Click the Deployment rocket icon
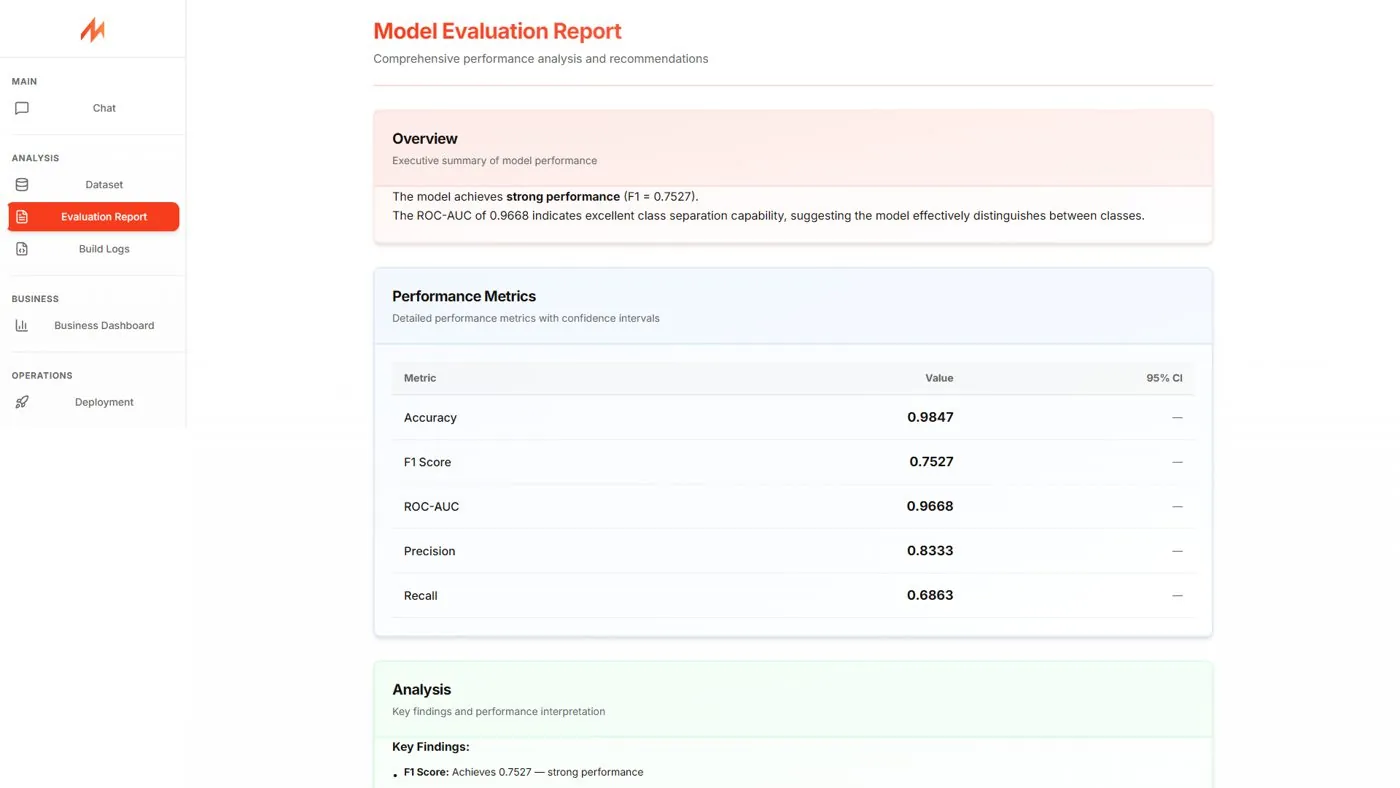1400x788 pixels. (x=22, y=402)
